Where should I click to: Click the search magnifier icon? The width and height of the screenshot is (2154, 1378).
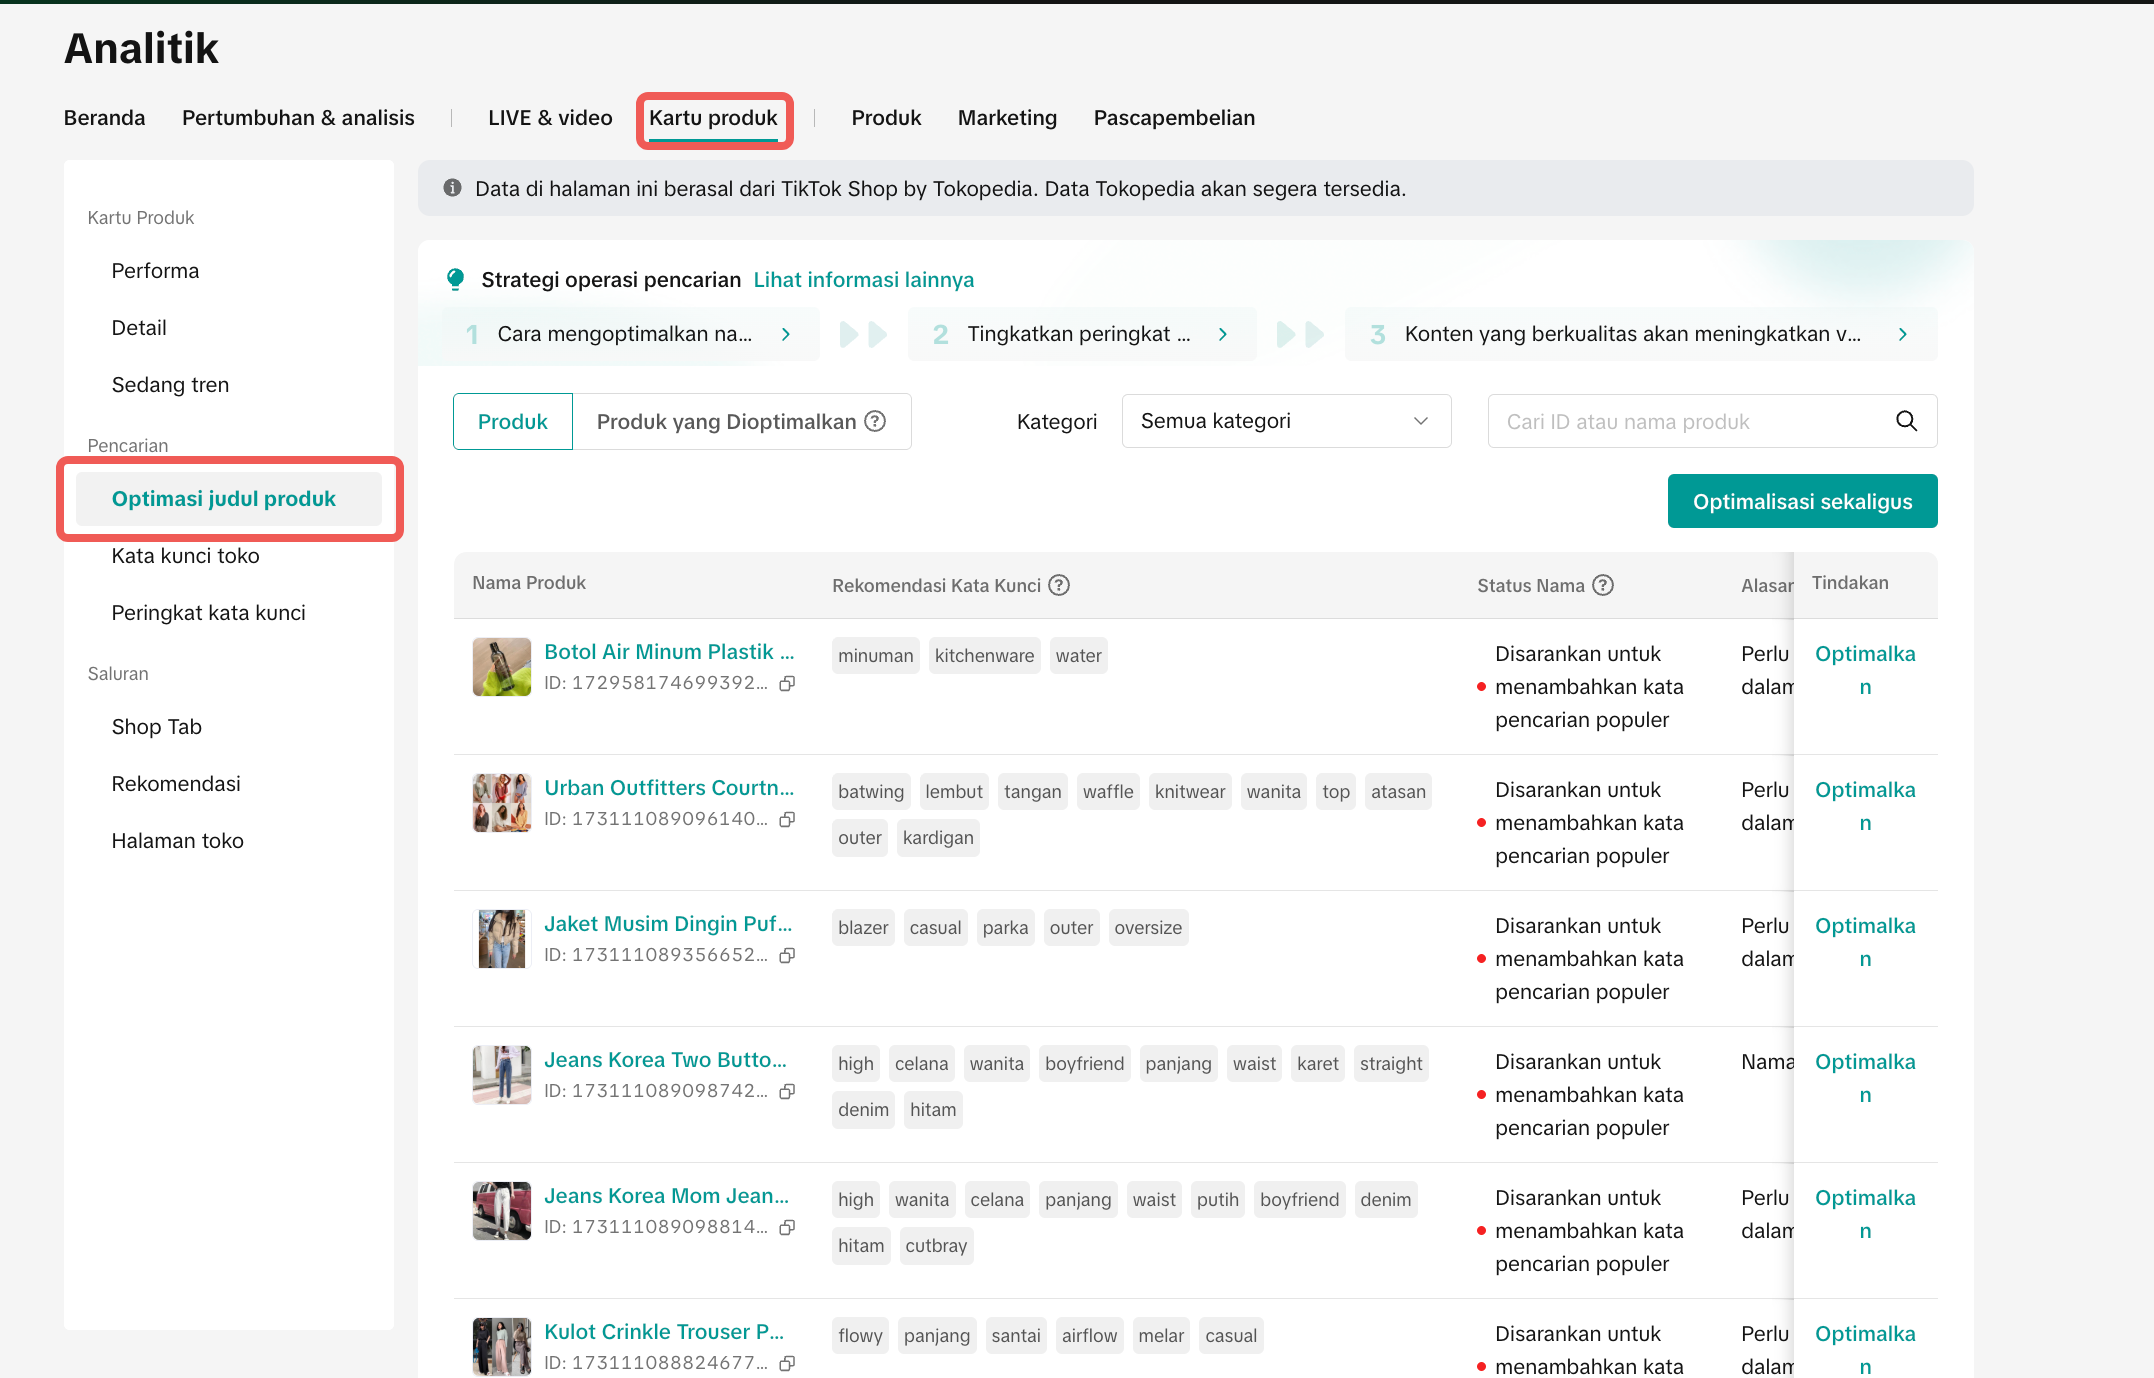(1906, 421)
